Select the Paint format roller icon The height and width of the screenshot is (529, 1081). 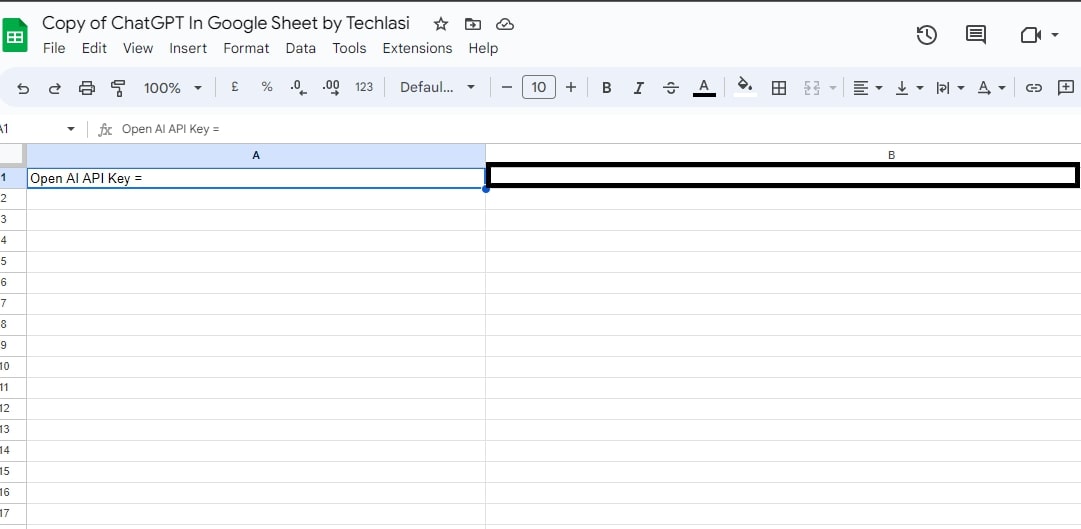point(118,88)
